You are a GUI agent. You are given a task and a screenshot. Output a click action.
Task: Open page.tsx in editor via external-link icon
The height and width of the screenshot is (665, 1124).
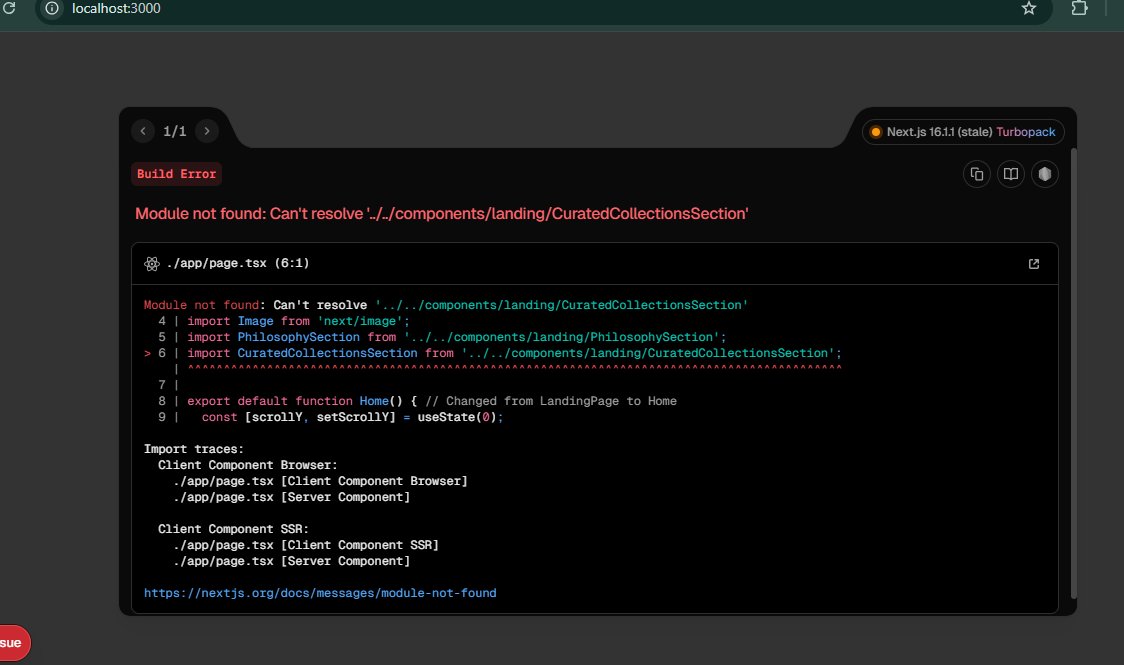click(x=1034, y=264)
